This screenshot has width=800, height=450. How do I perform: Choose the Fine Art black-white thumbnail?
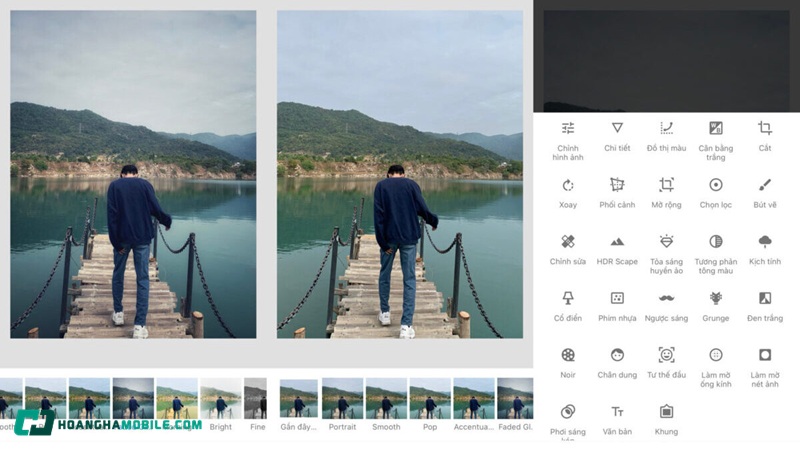click(256, 405)
